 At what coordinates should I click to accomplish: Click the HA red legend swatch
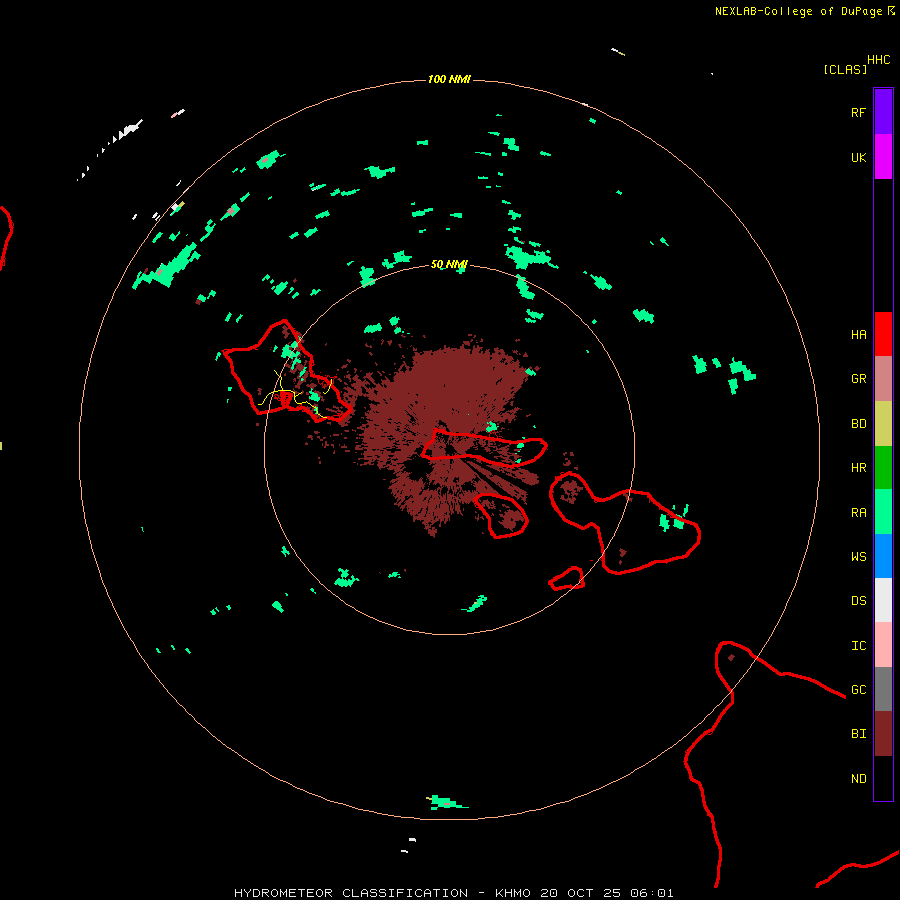pos(883,334)
